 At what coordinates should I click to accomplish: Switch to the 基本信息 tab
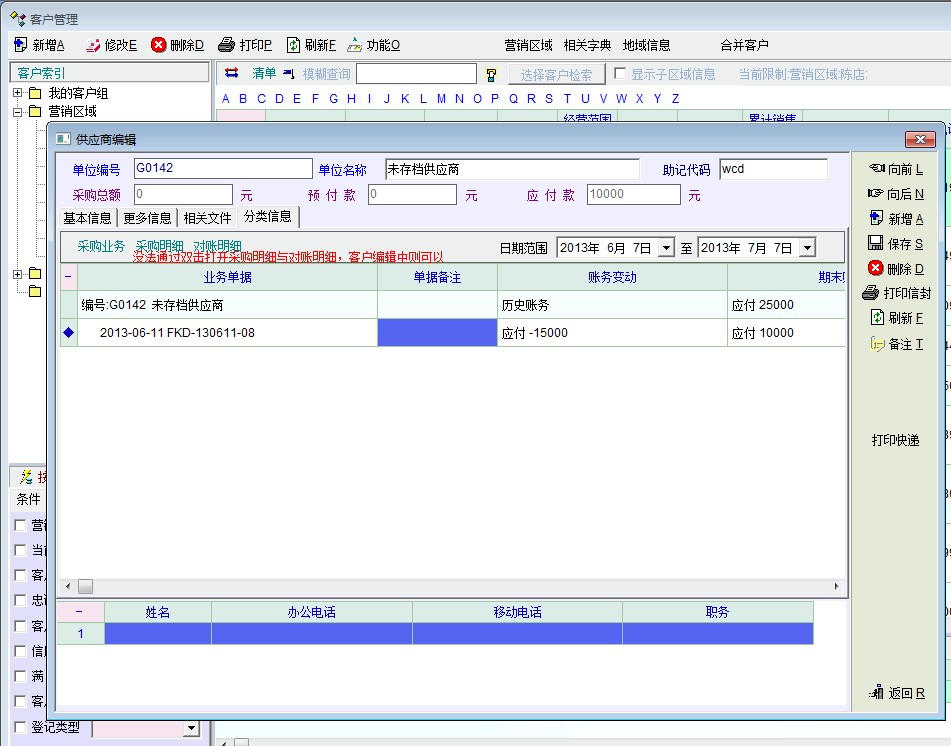point(88,218)
